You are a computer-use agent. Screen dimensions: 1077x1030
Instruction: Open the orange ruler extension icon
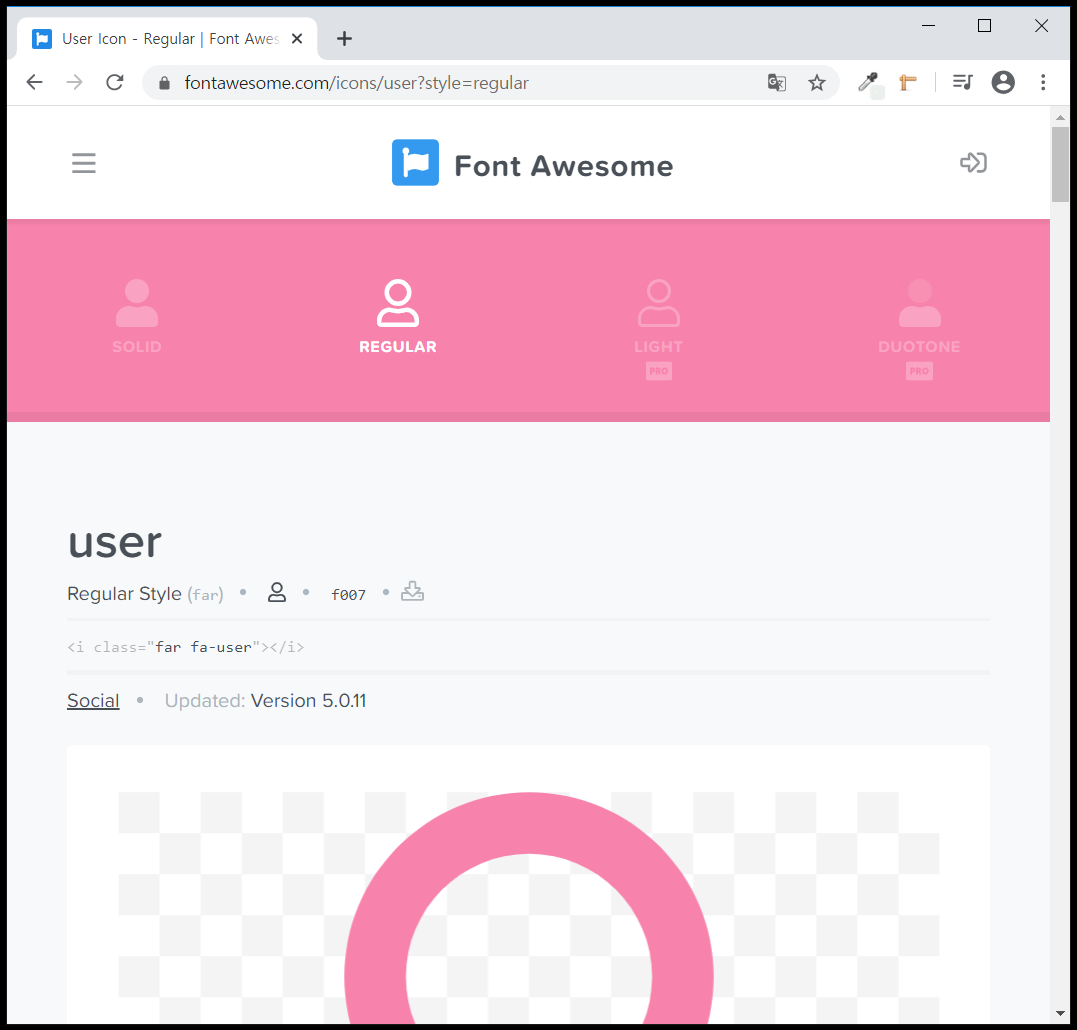click(908, 83)
